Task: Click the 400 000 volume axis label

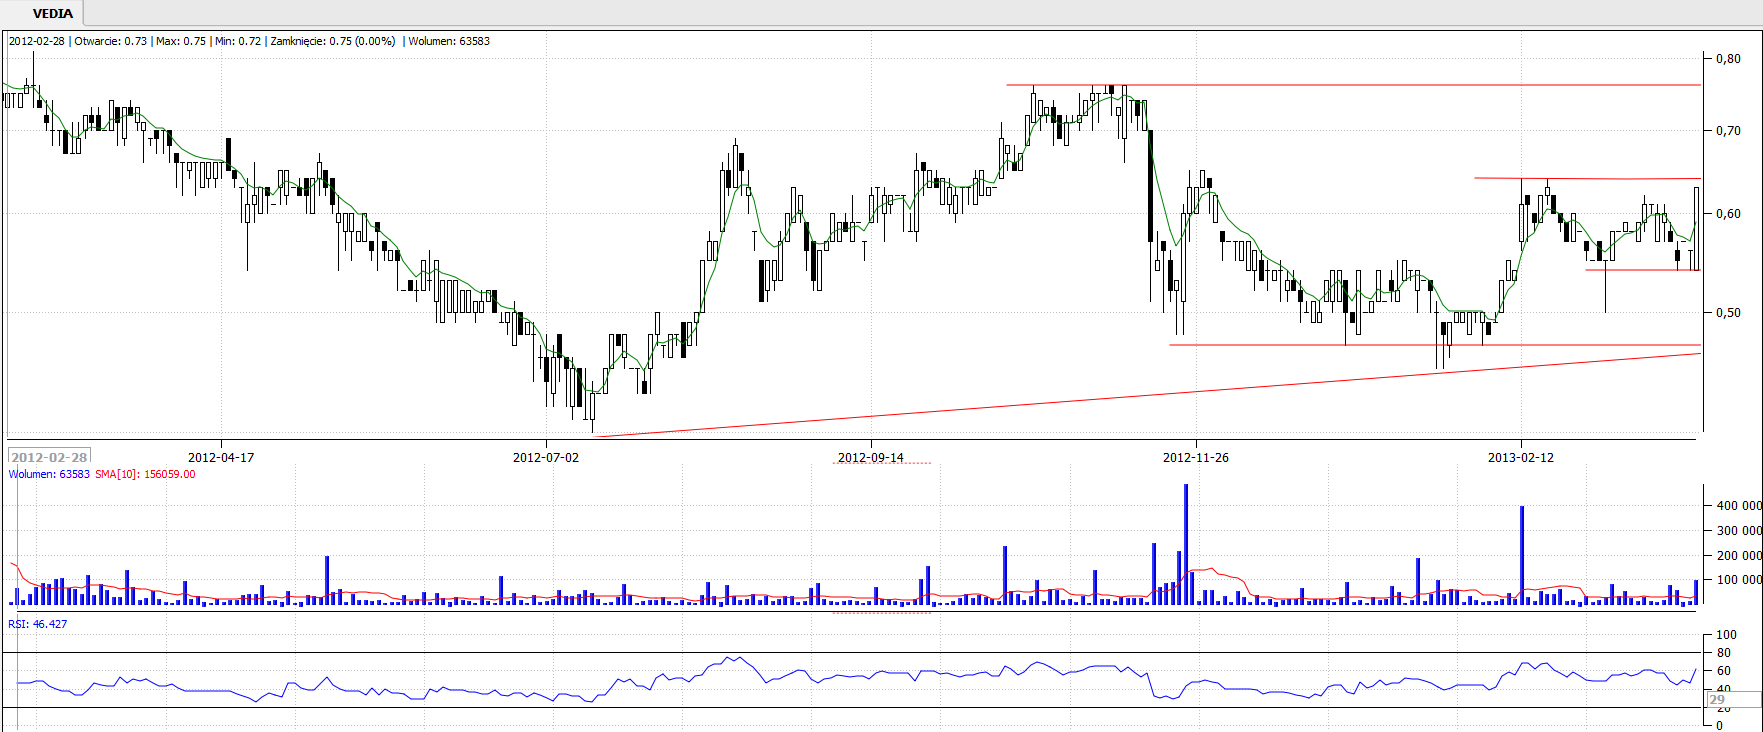Action: pos(1738,505)
